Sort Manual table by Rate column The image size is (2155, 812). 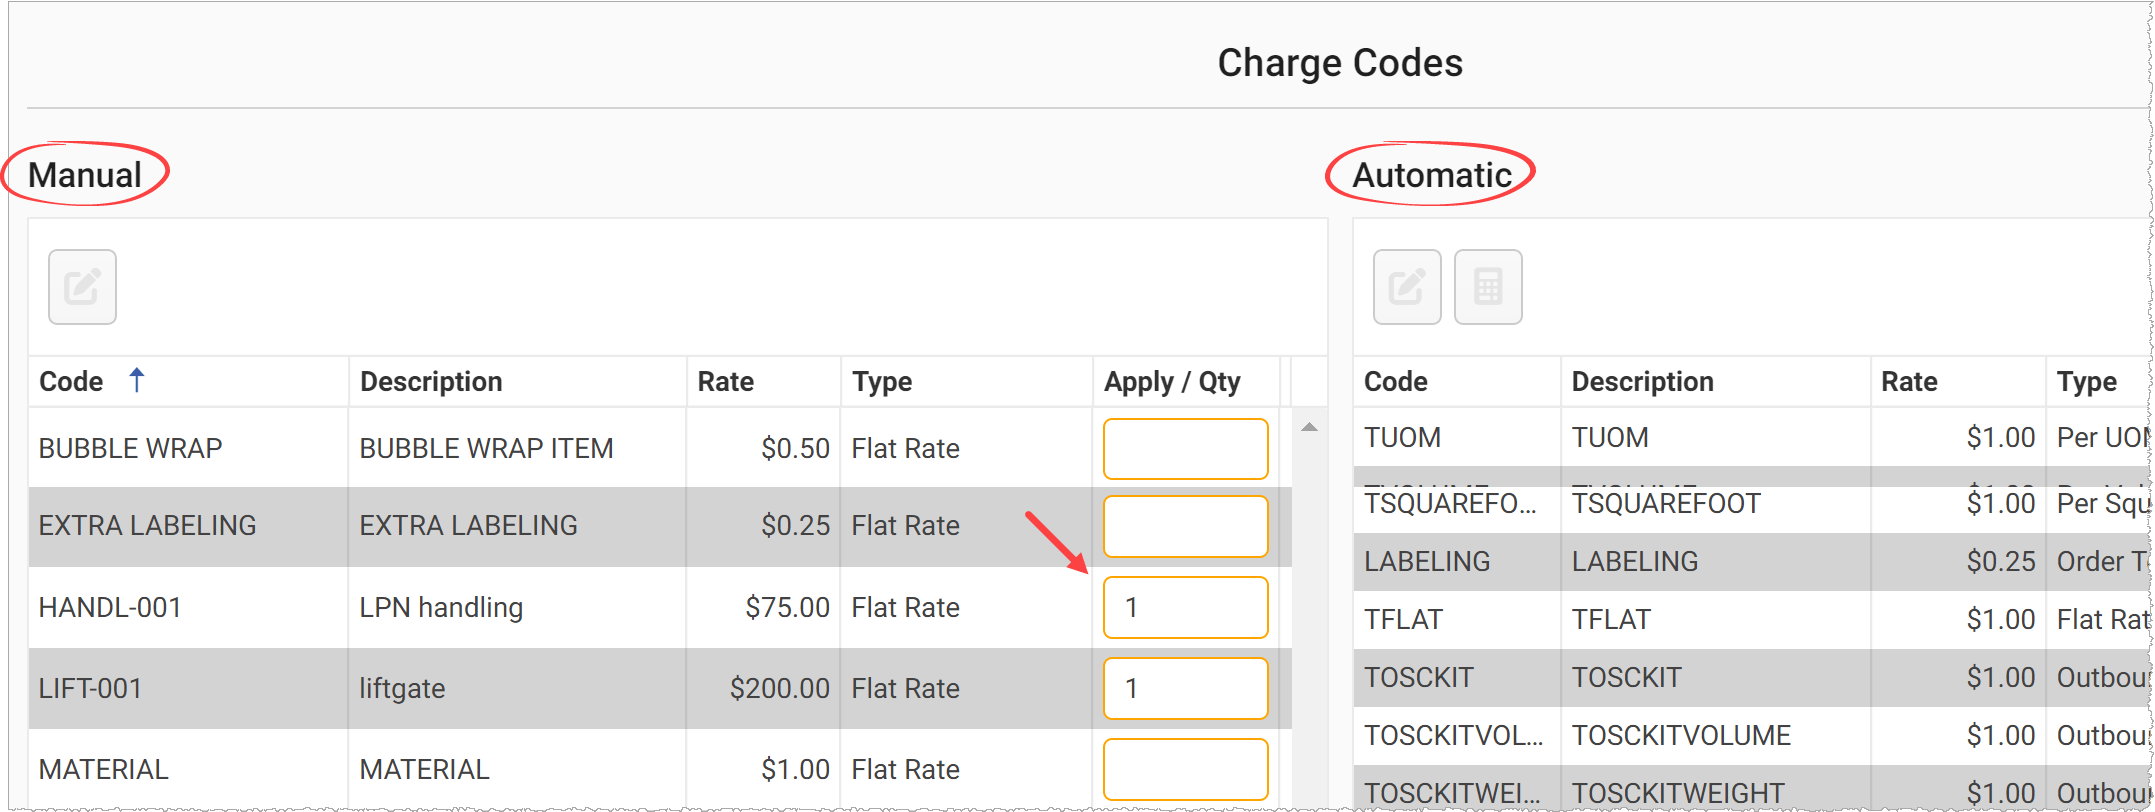(726, 382)
